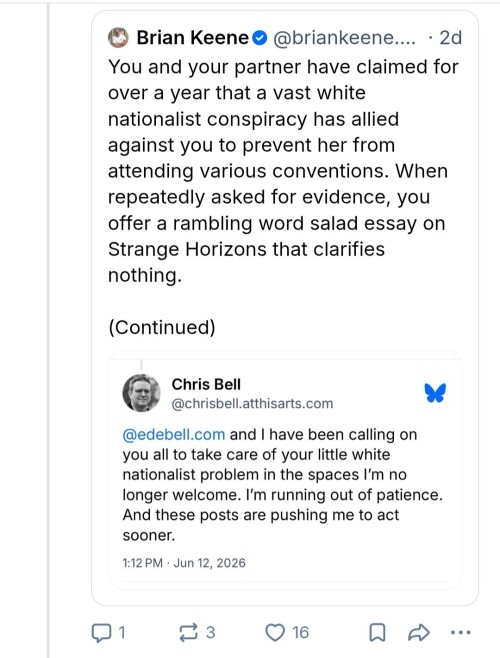The width and height of the screenshot is (500, 658).
Task: Click the Chris Bell display name
Action: click(x=206, y=384)
